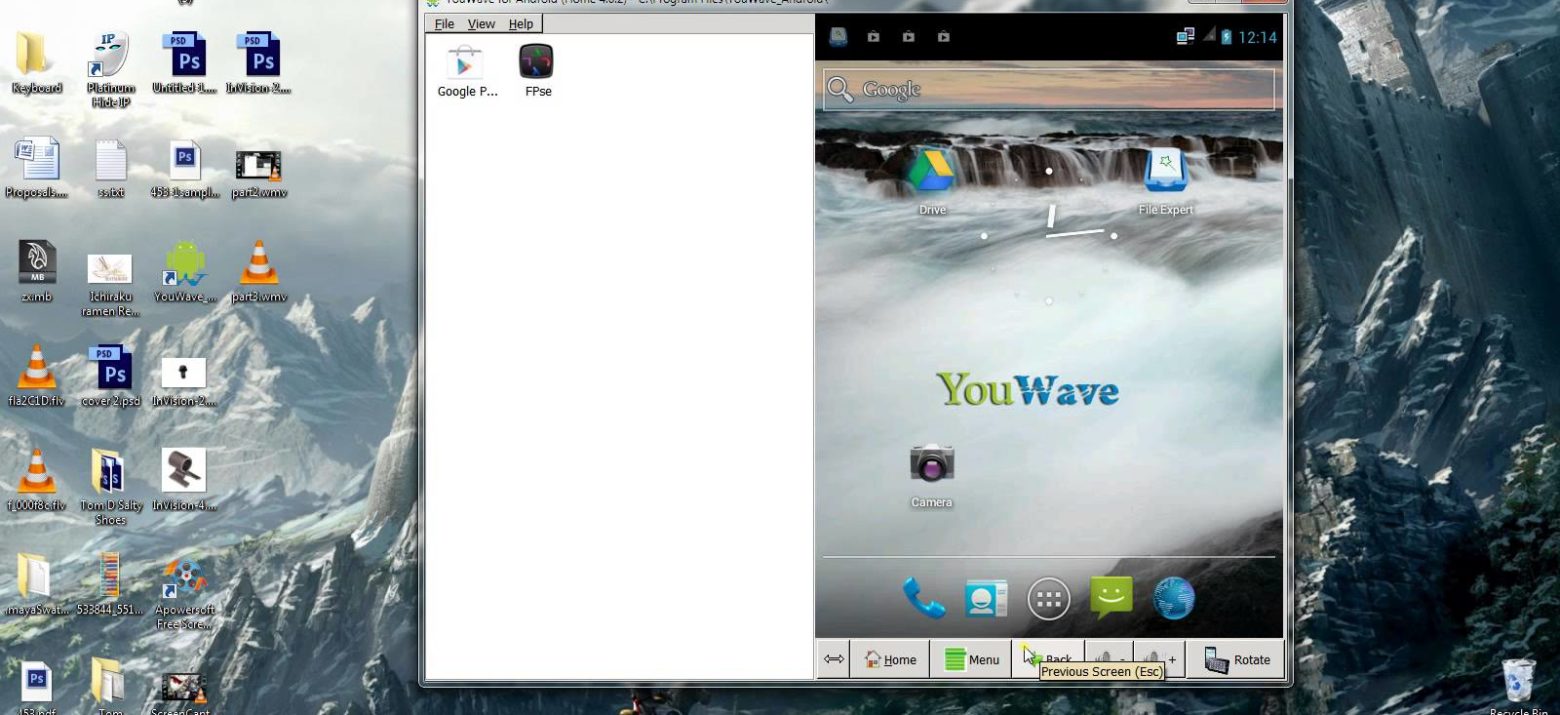
Task: Rotate the emulator screen
Action: point(1236,660)
